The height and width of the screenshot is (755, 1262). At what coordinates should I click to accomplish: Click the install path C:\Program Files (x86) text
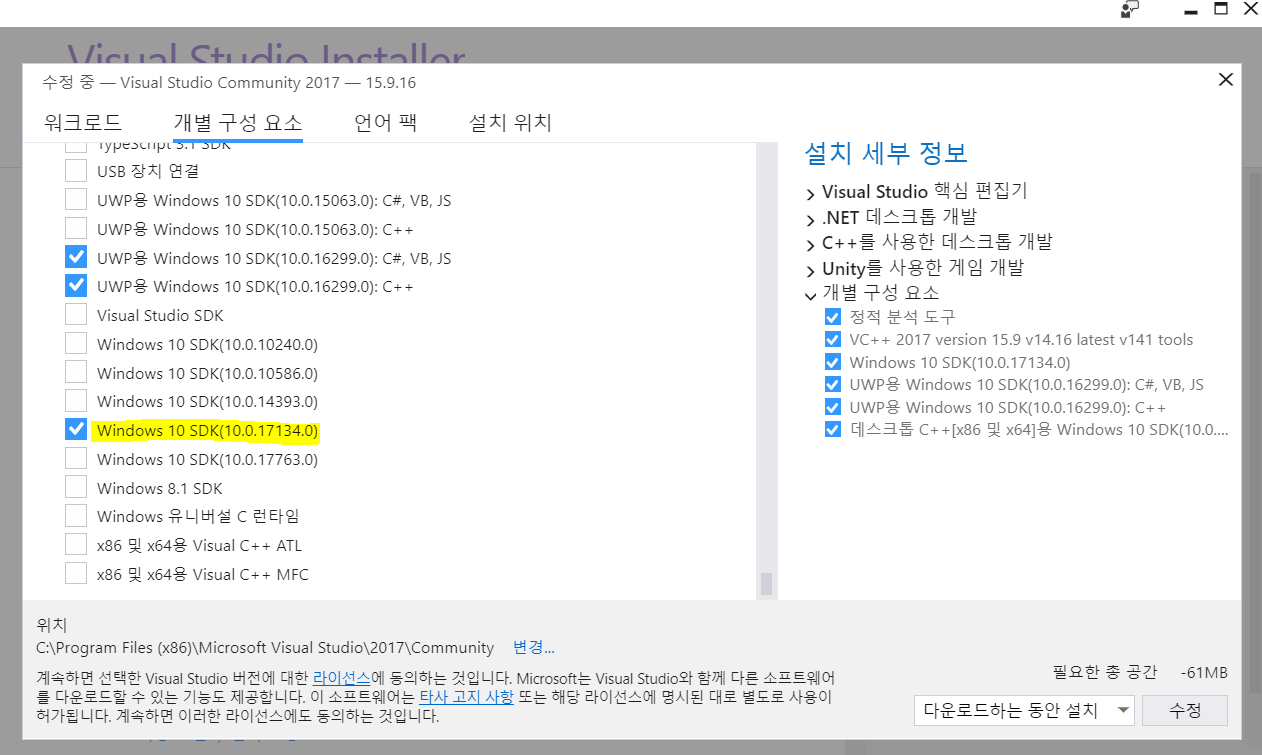[x=265, y=647]
